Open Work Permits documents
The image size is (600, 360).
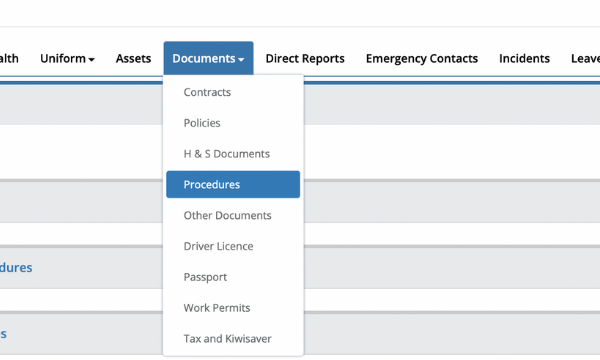click(233, 308)
